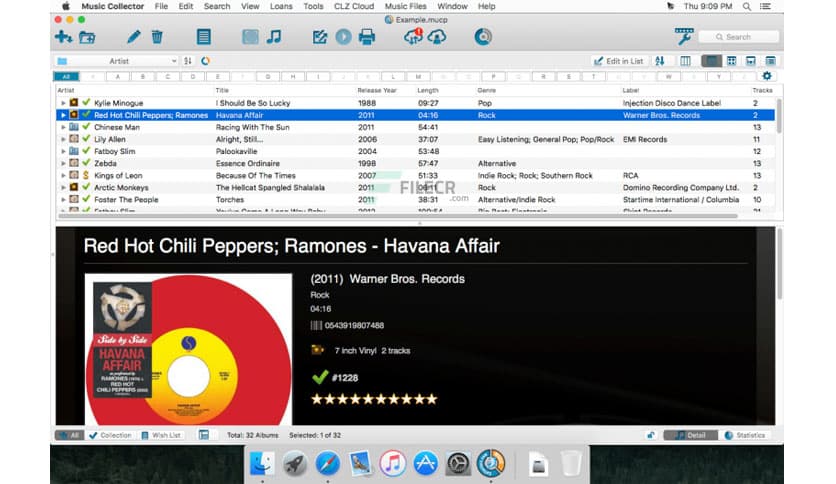
Task: Click the printer icon
Action: click(367, 37)
